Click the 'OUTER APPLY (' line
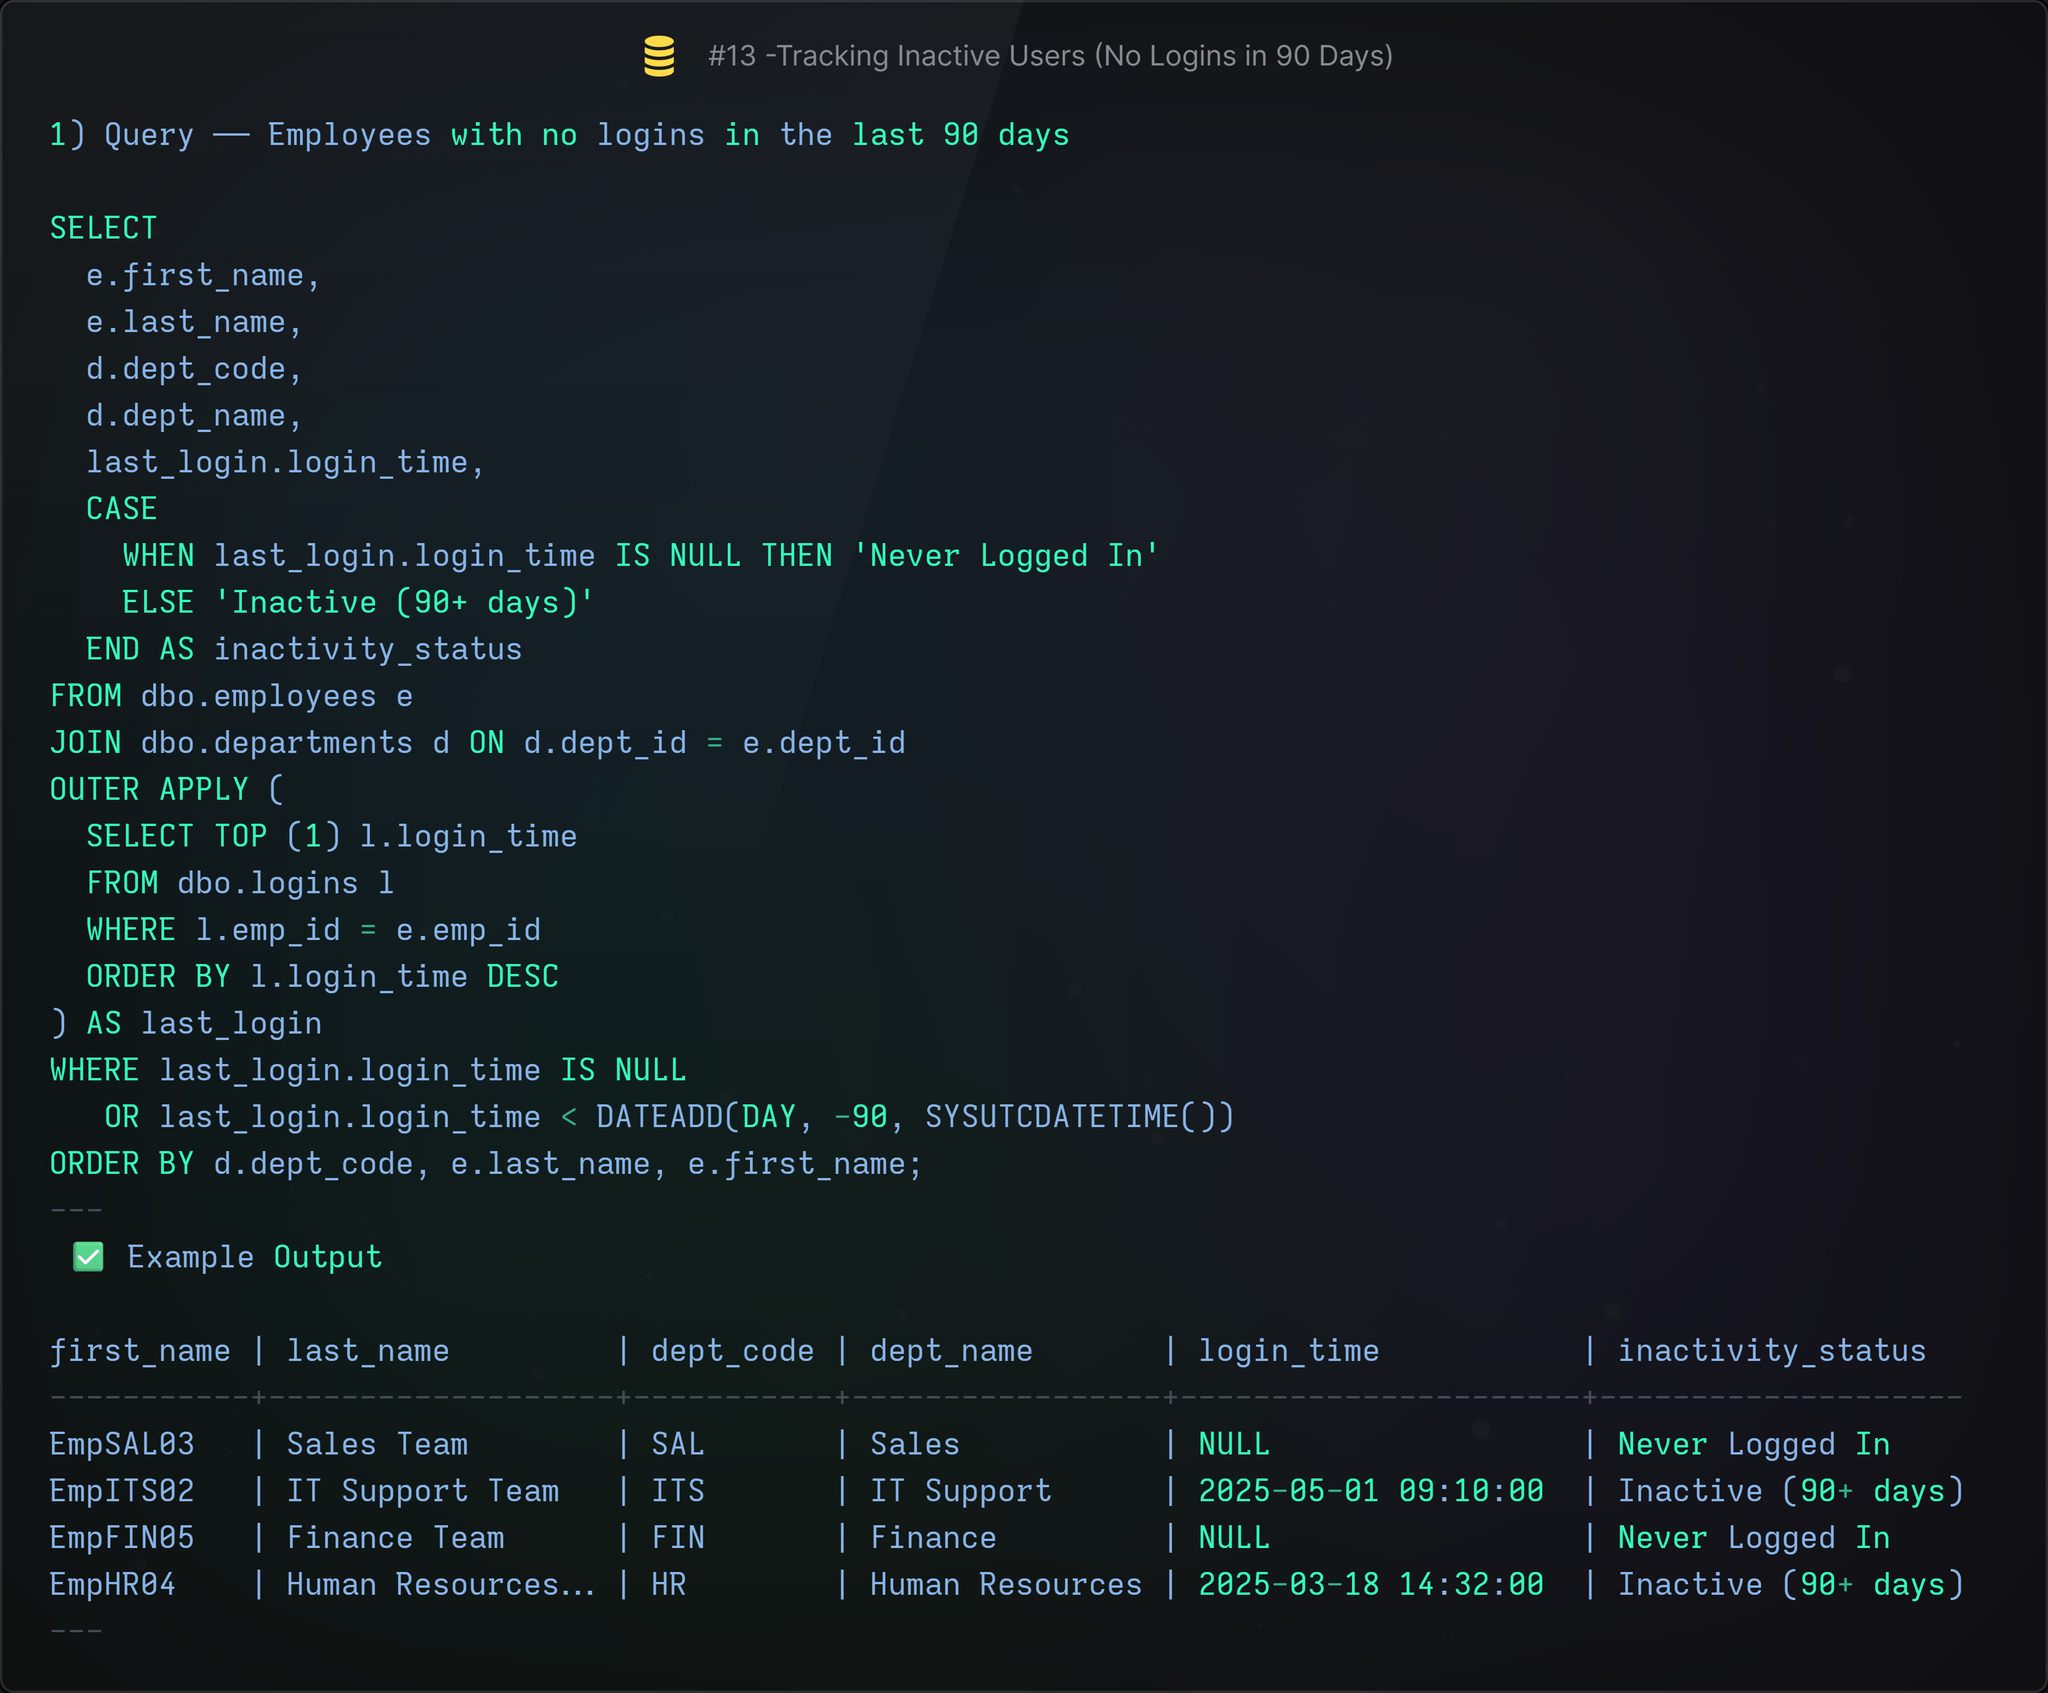2048x1693 pixels. click(x=167, y=790)
